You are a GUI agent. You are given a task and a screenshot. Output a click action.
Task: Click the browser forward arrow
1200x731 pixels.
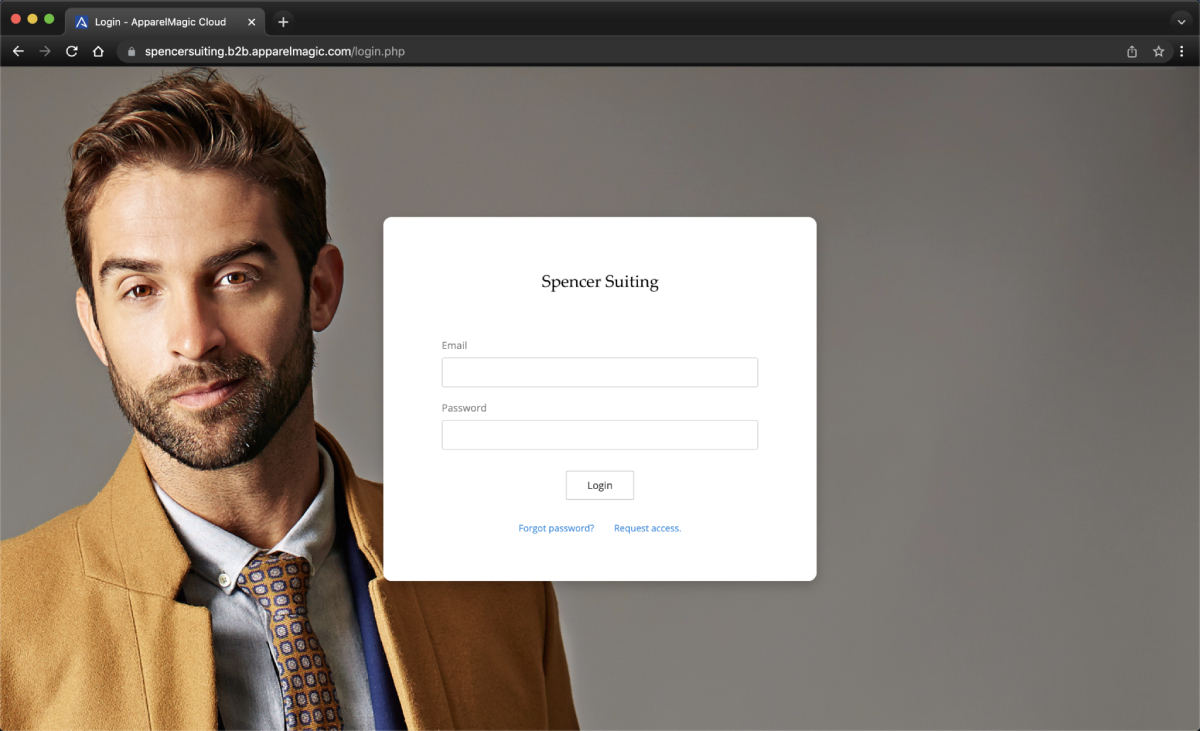click(x=45, y=51)
